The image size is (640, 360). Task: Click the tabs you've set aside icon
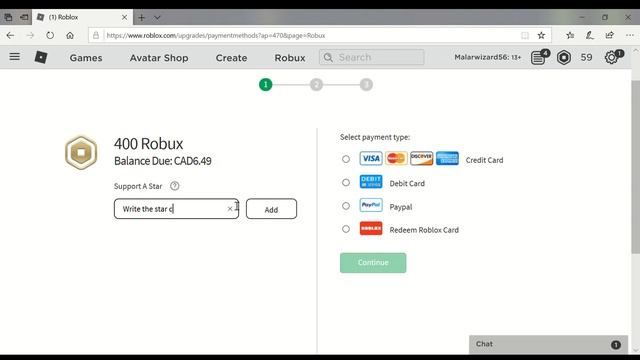(x=8, y=17)
